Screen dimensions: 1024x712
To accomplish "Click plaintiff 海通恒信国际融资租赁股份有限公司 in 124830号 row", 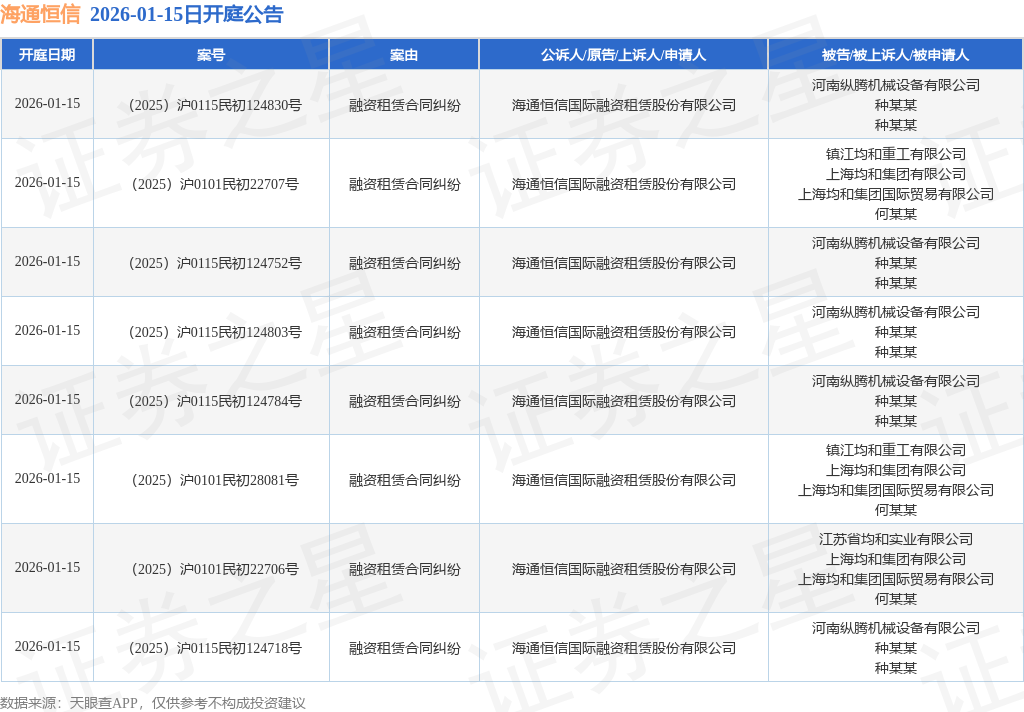I will (624, 105).
